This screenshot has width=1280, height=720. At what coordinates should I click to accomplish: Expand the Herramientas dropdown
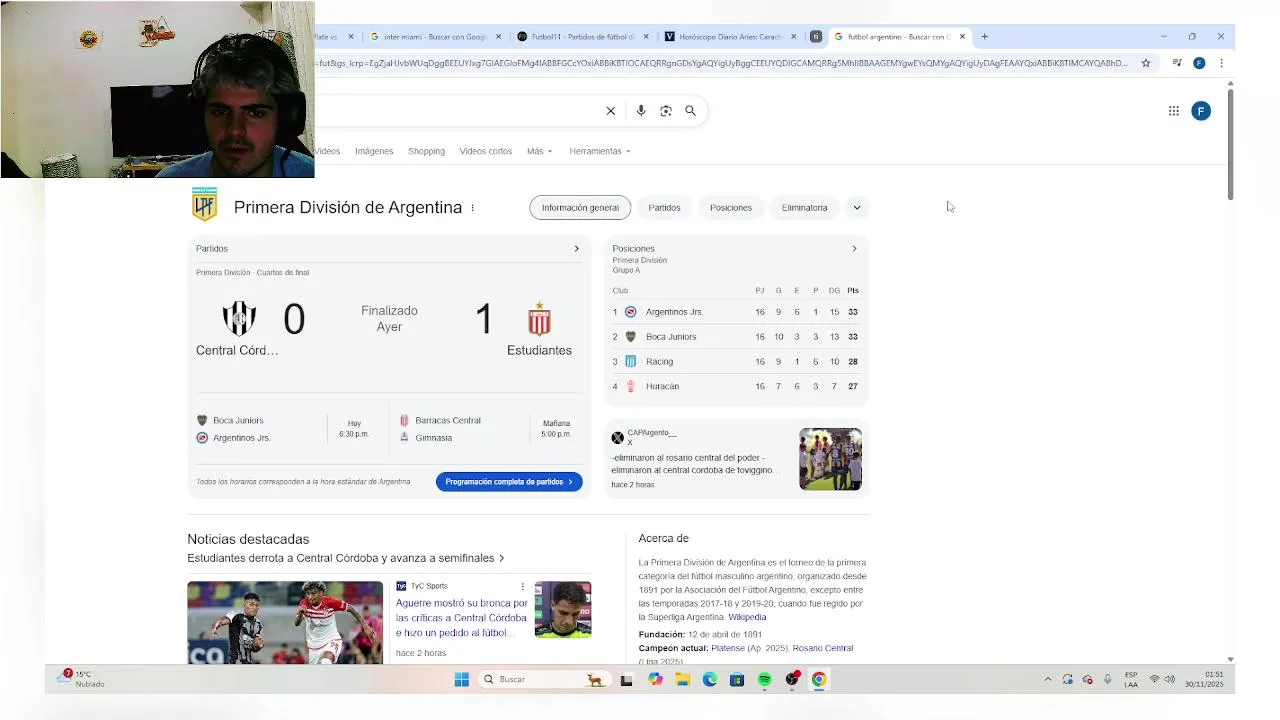point(600,151)
